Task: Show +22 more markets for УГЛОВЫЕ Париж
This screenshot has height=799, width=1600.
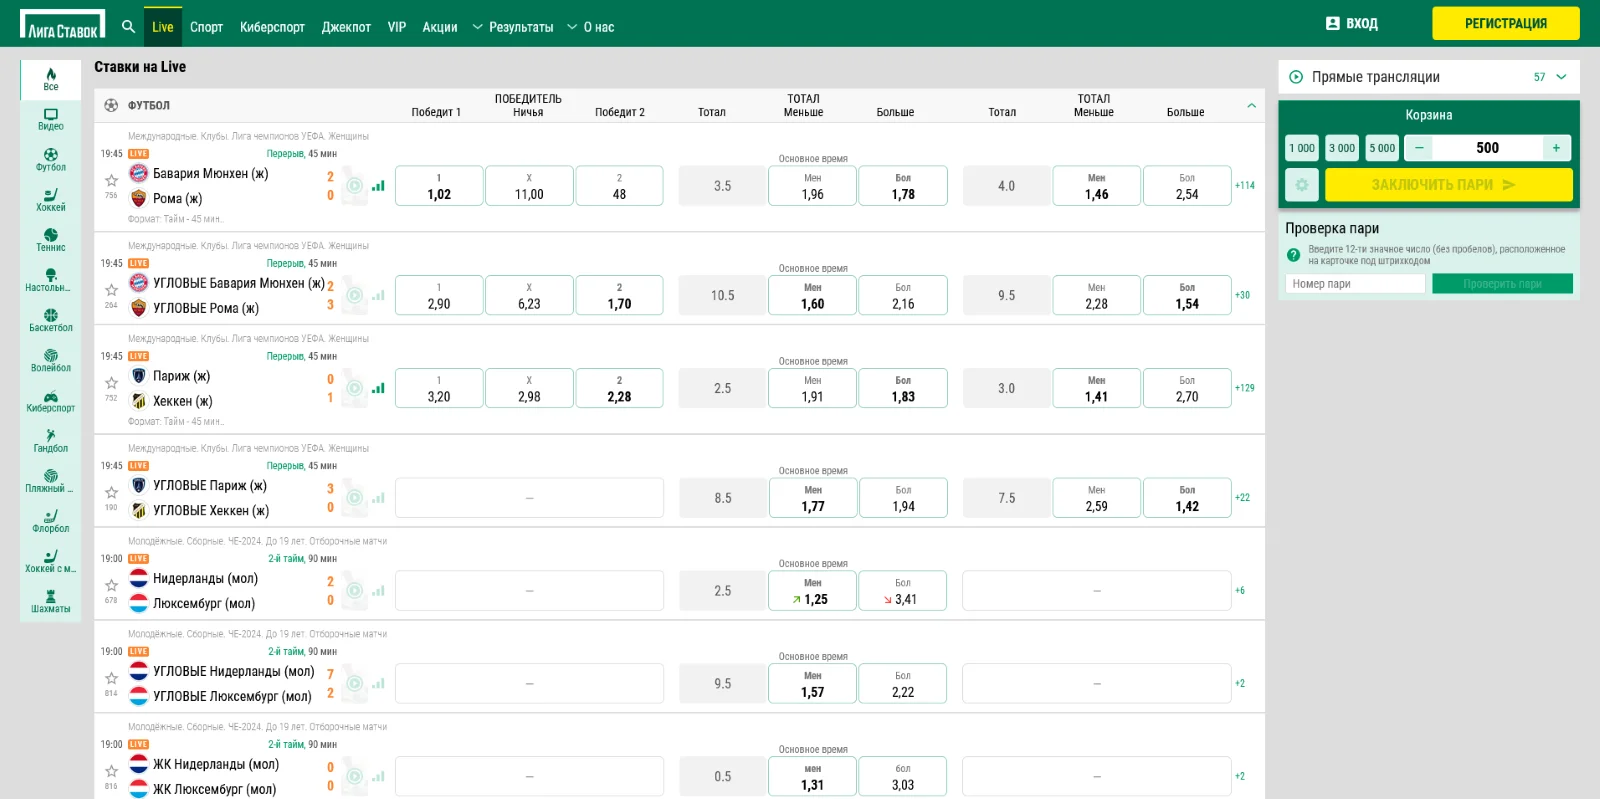Action: coord(1242,497)
